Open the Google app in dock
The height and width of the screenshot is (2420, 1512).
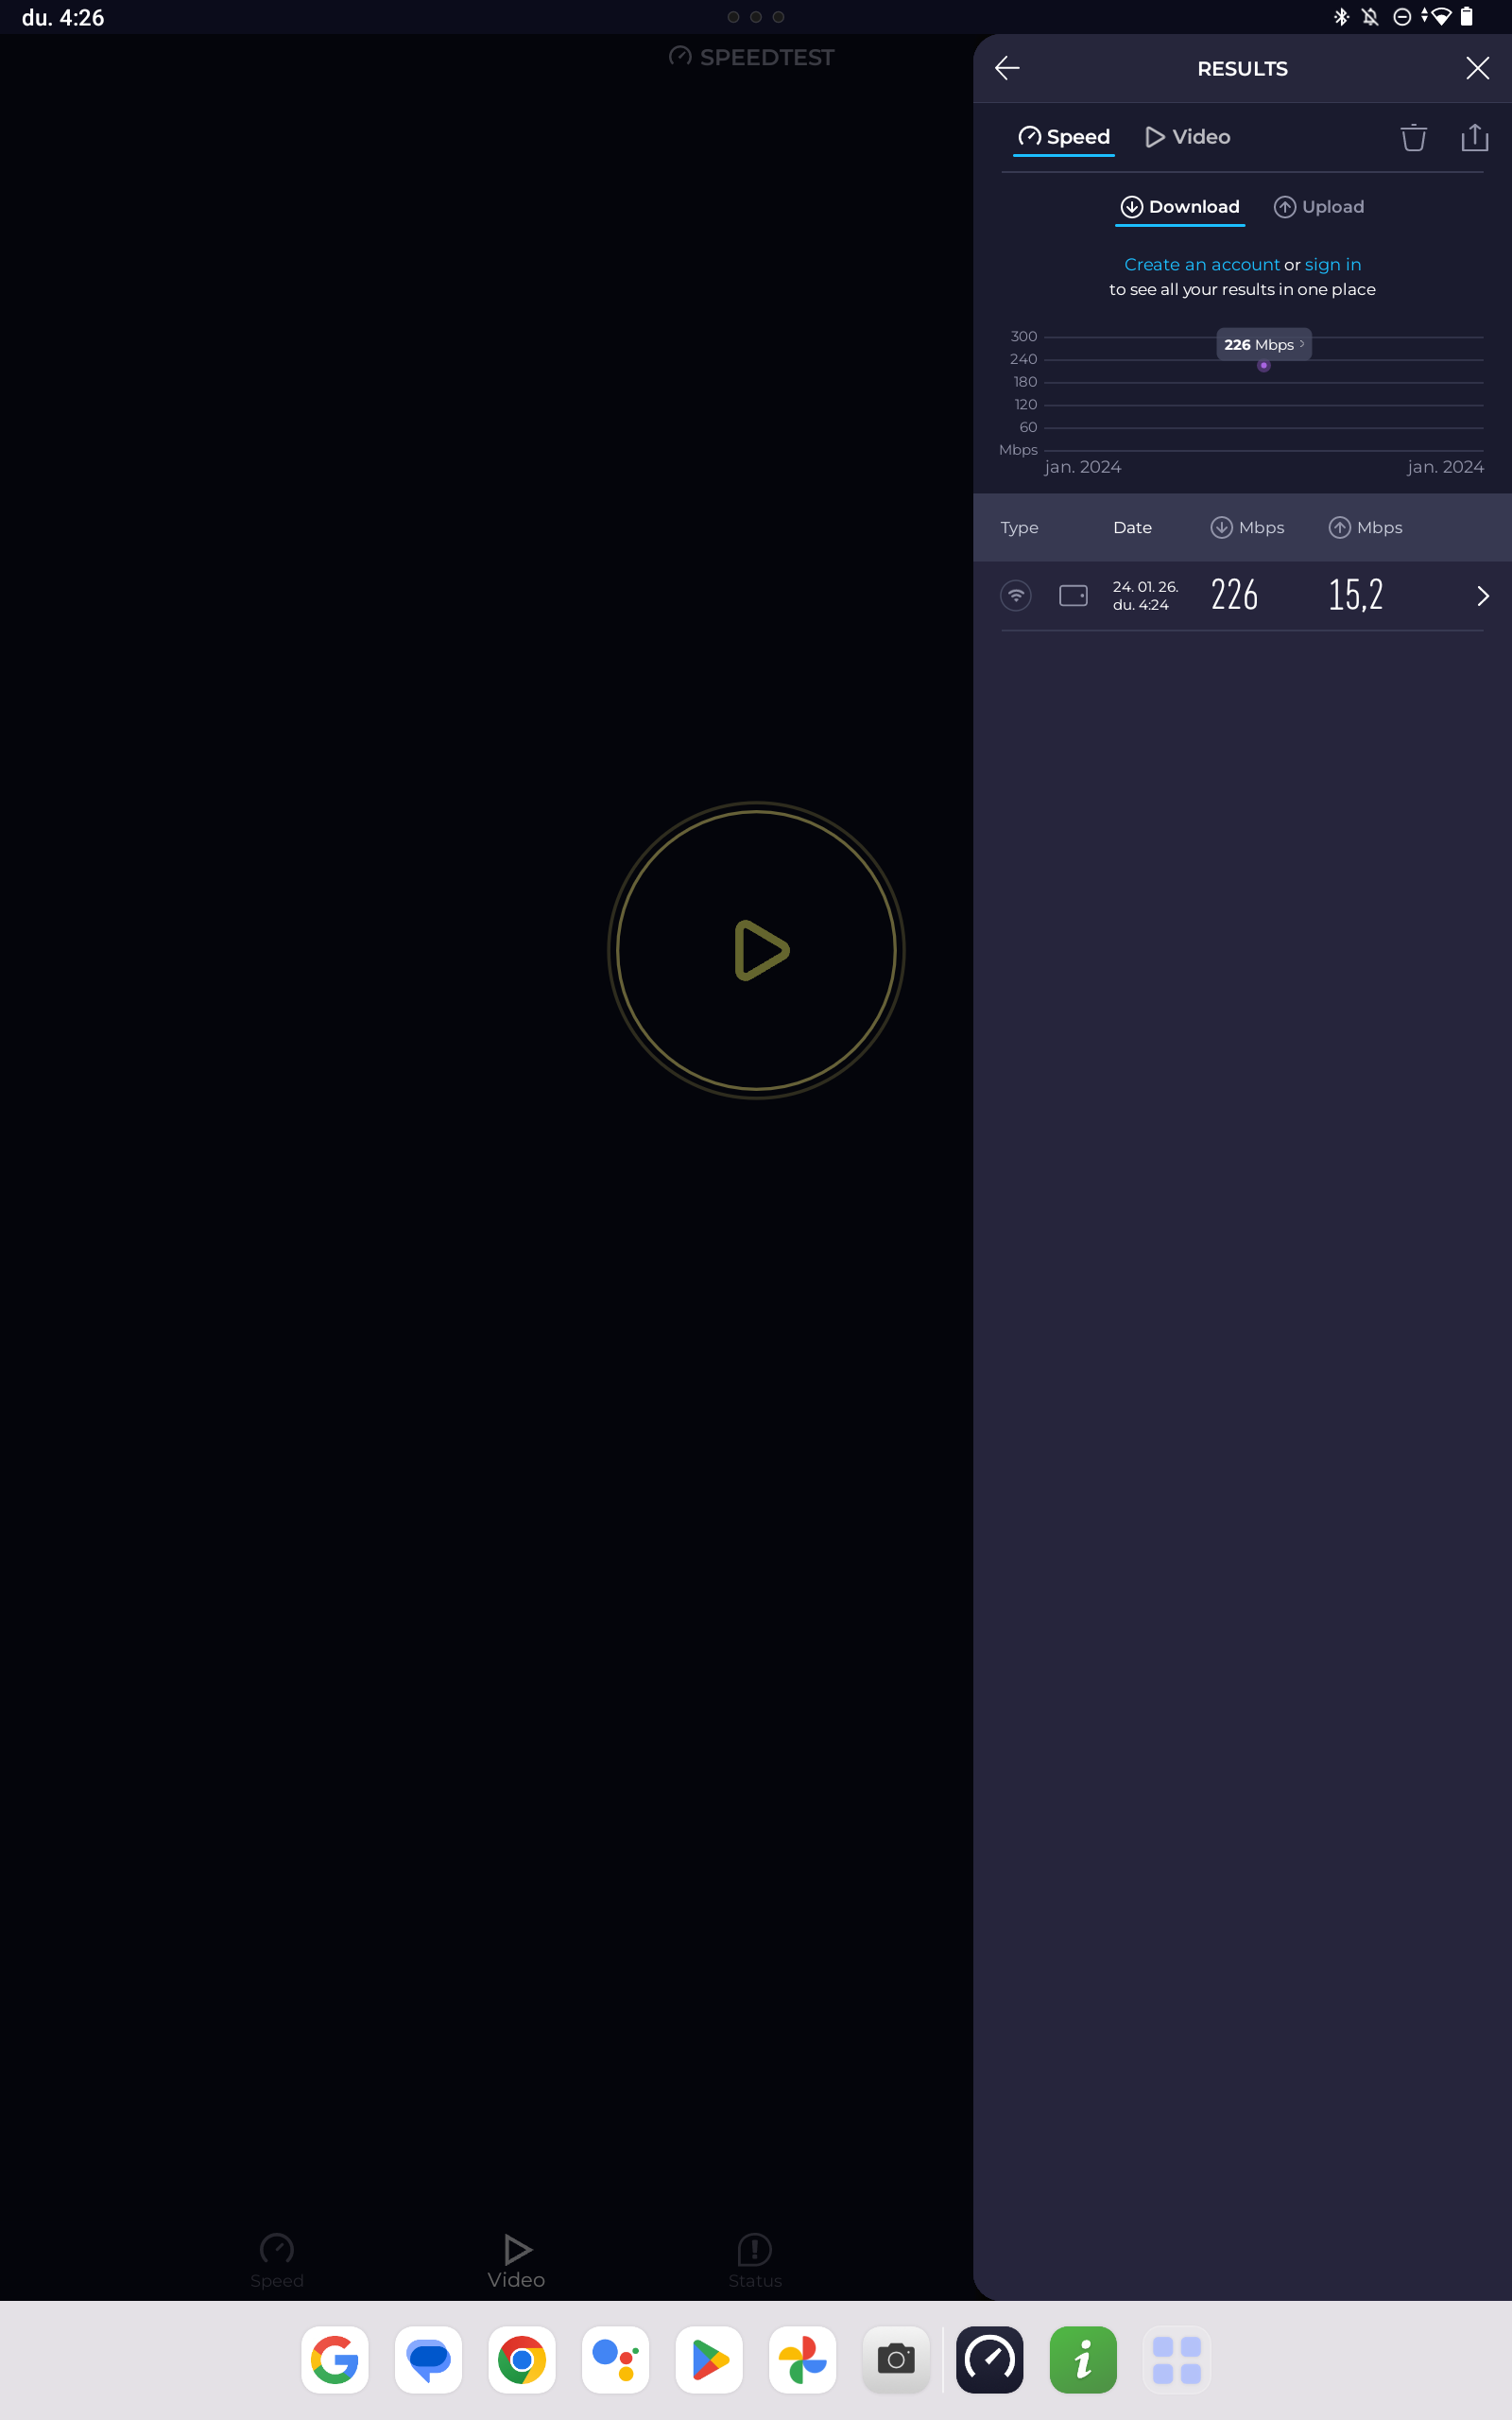335,2360
